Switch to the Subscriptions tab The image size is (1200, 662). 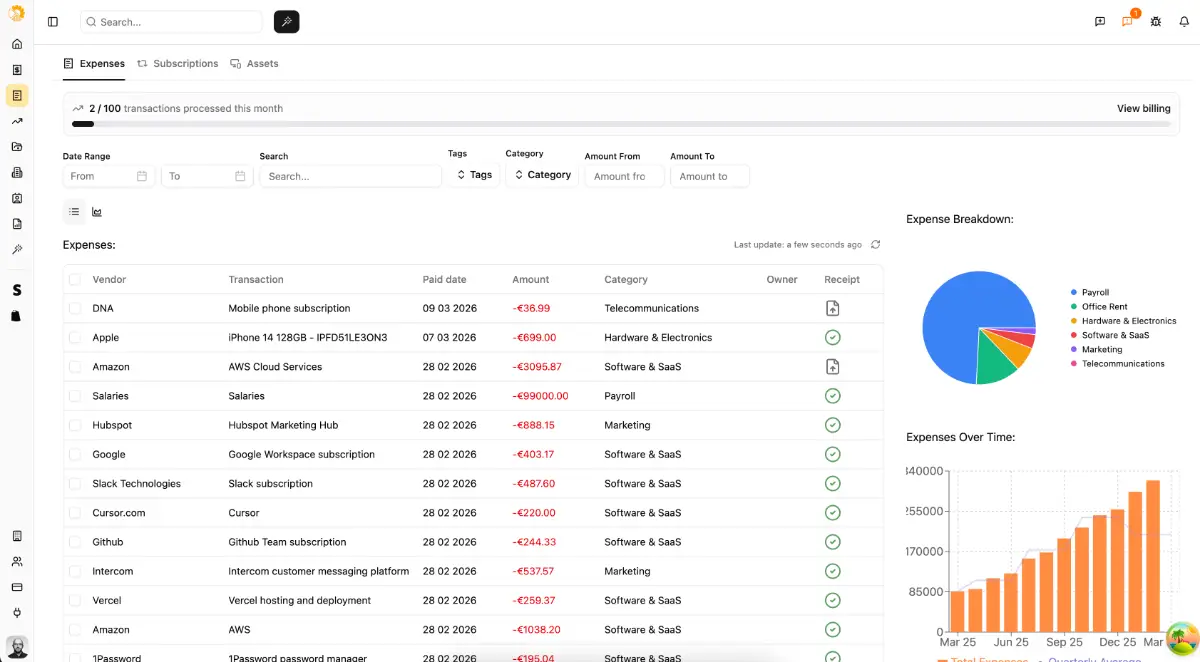click(178, 64)
